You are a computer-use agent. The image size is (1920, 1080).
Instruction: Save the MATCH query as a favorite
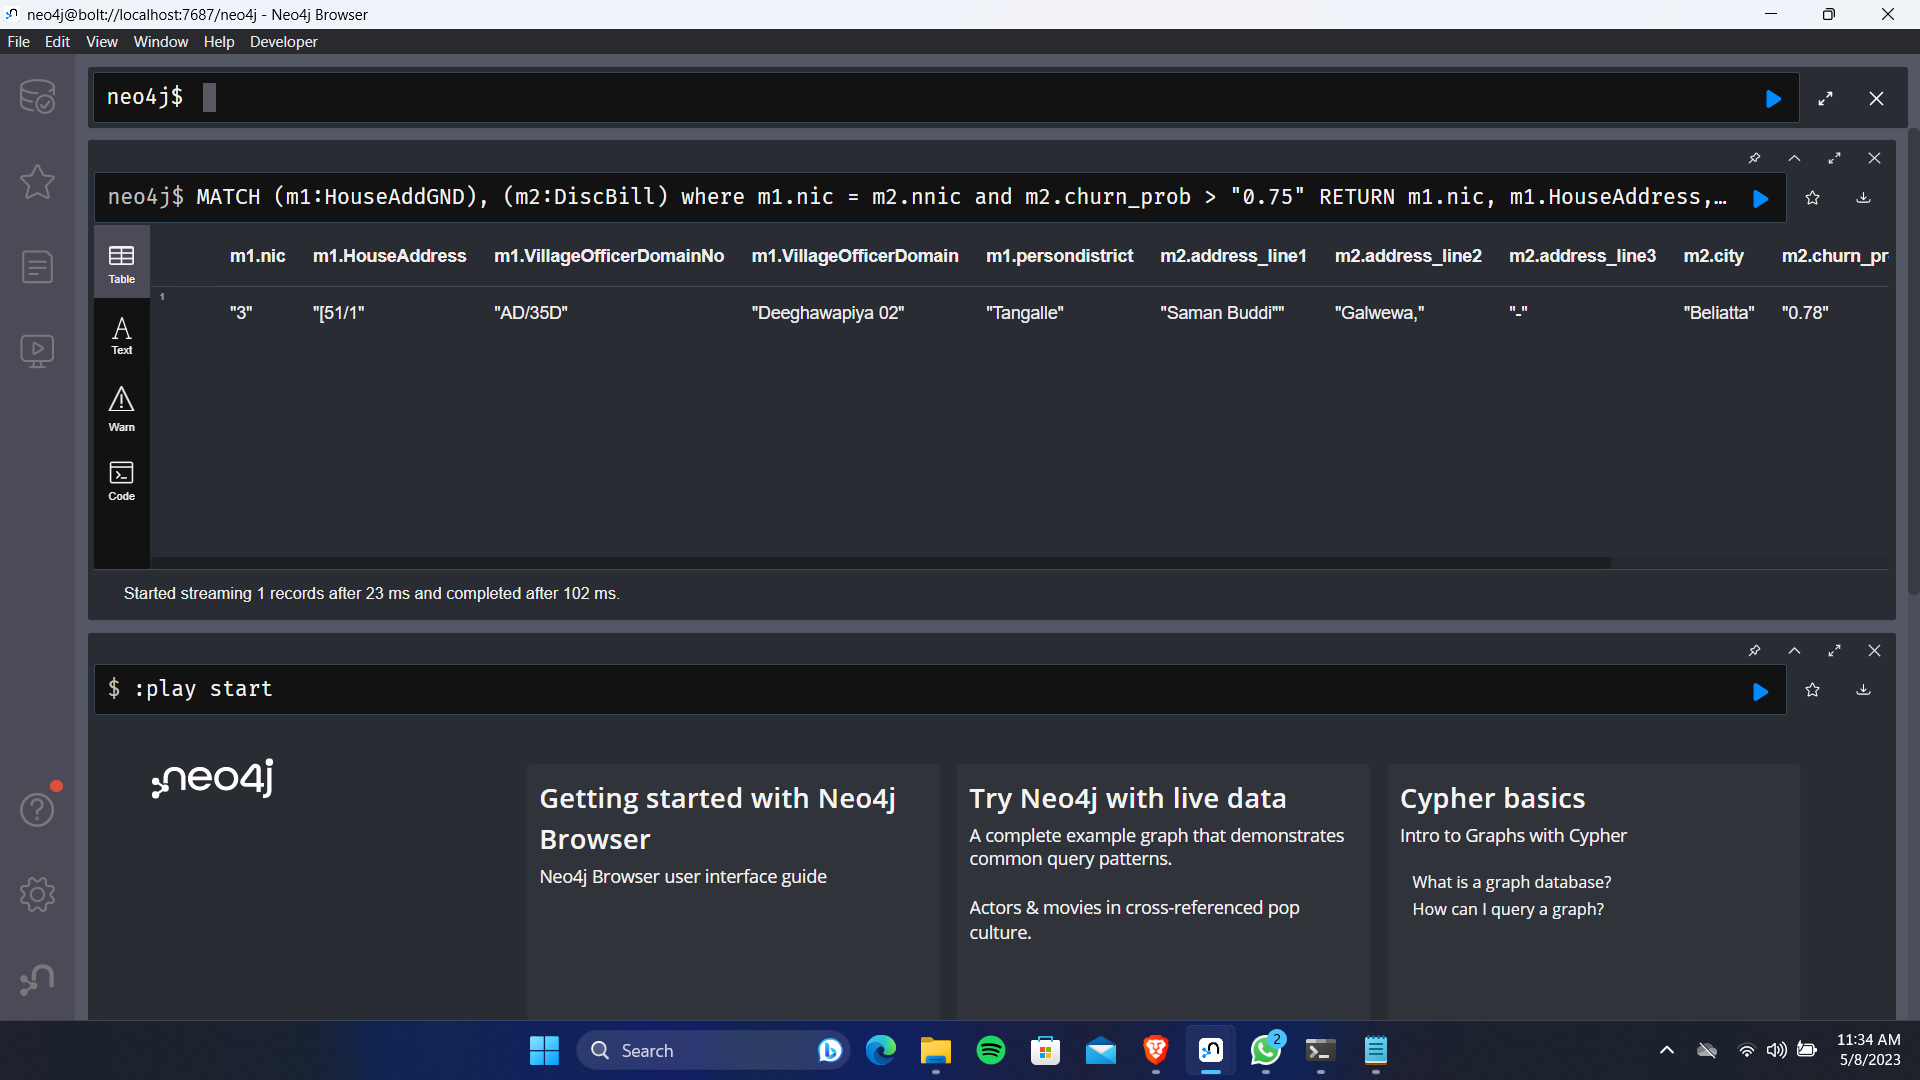tap(1813, 197)
